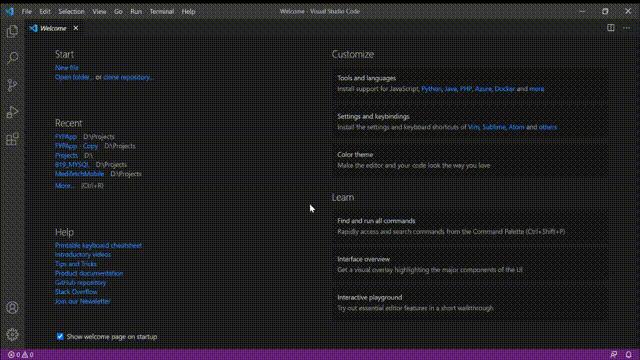Open Stack Overflow link
The width and height of the screenshot is (640, 360).
(76, 292)
